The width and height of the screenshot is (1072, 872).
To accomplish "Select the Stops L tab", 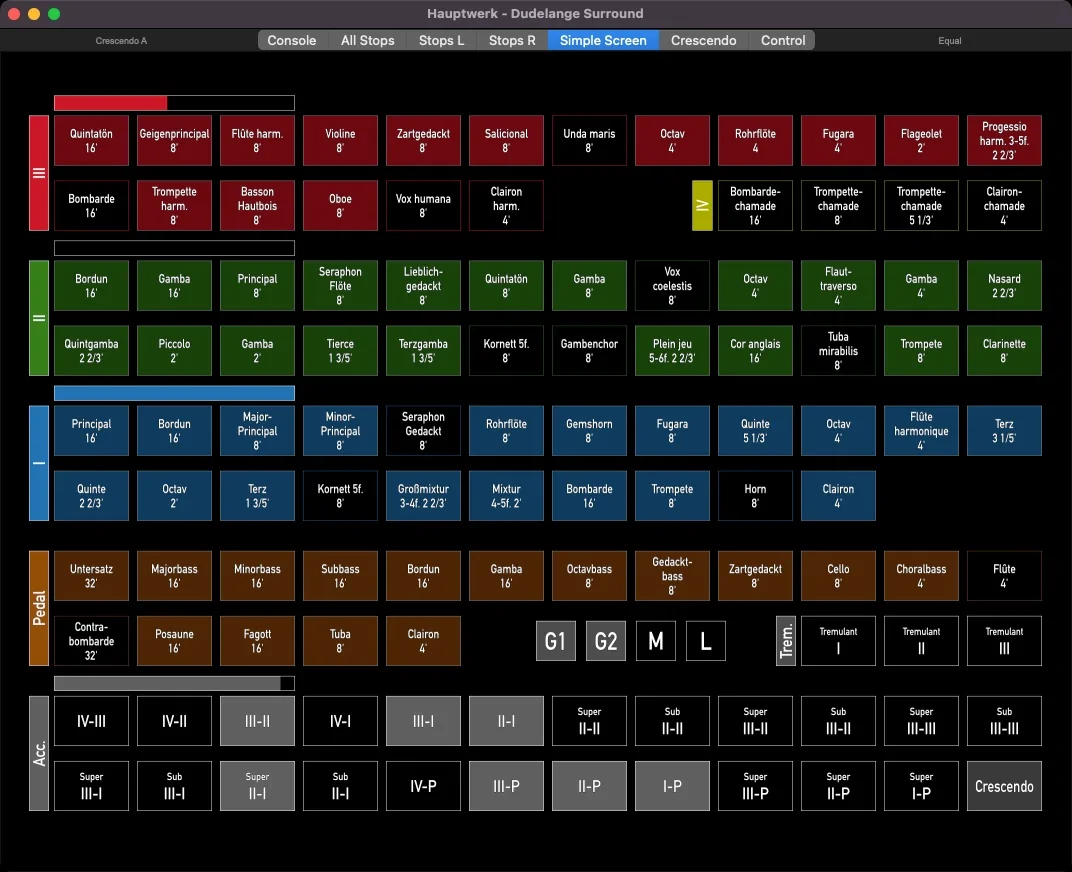I will coord(441,40).
